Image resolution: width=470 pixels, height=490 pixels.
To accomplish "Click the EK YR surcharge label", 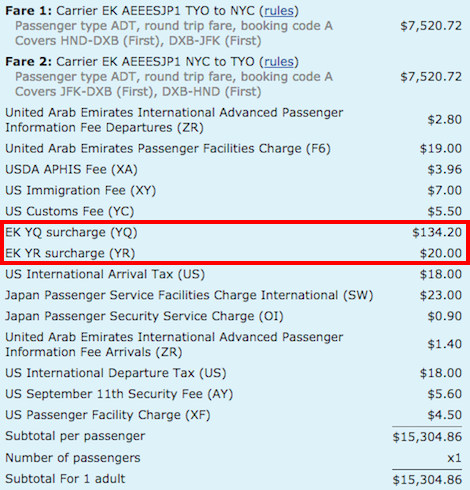I will (70, 253).
